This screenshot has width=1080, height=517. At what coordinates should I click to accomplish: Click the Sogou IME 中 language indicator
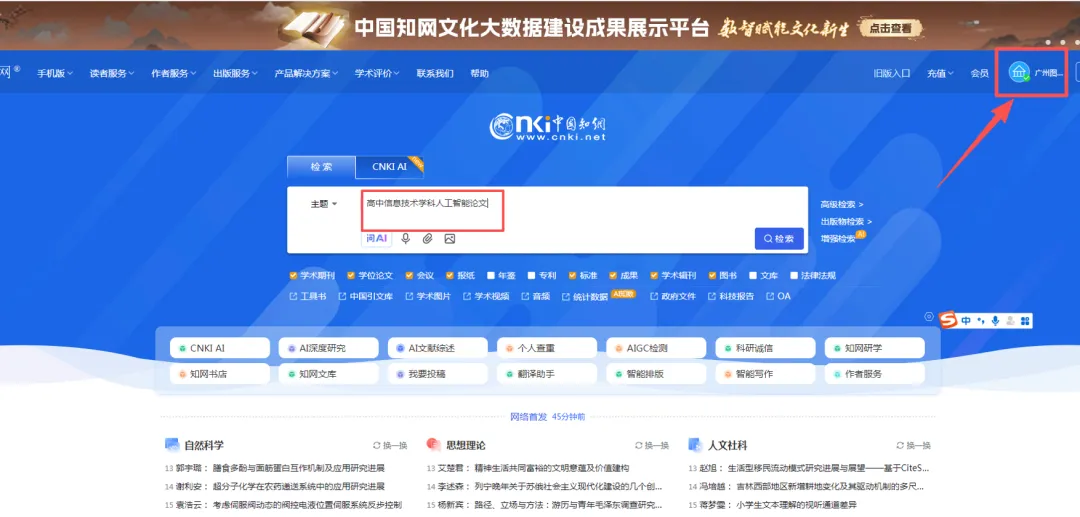[x=966, y=321]
